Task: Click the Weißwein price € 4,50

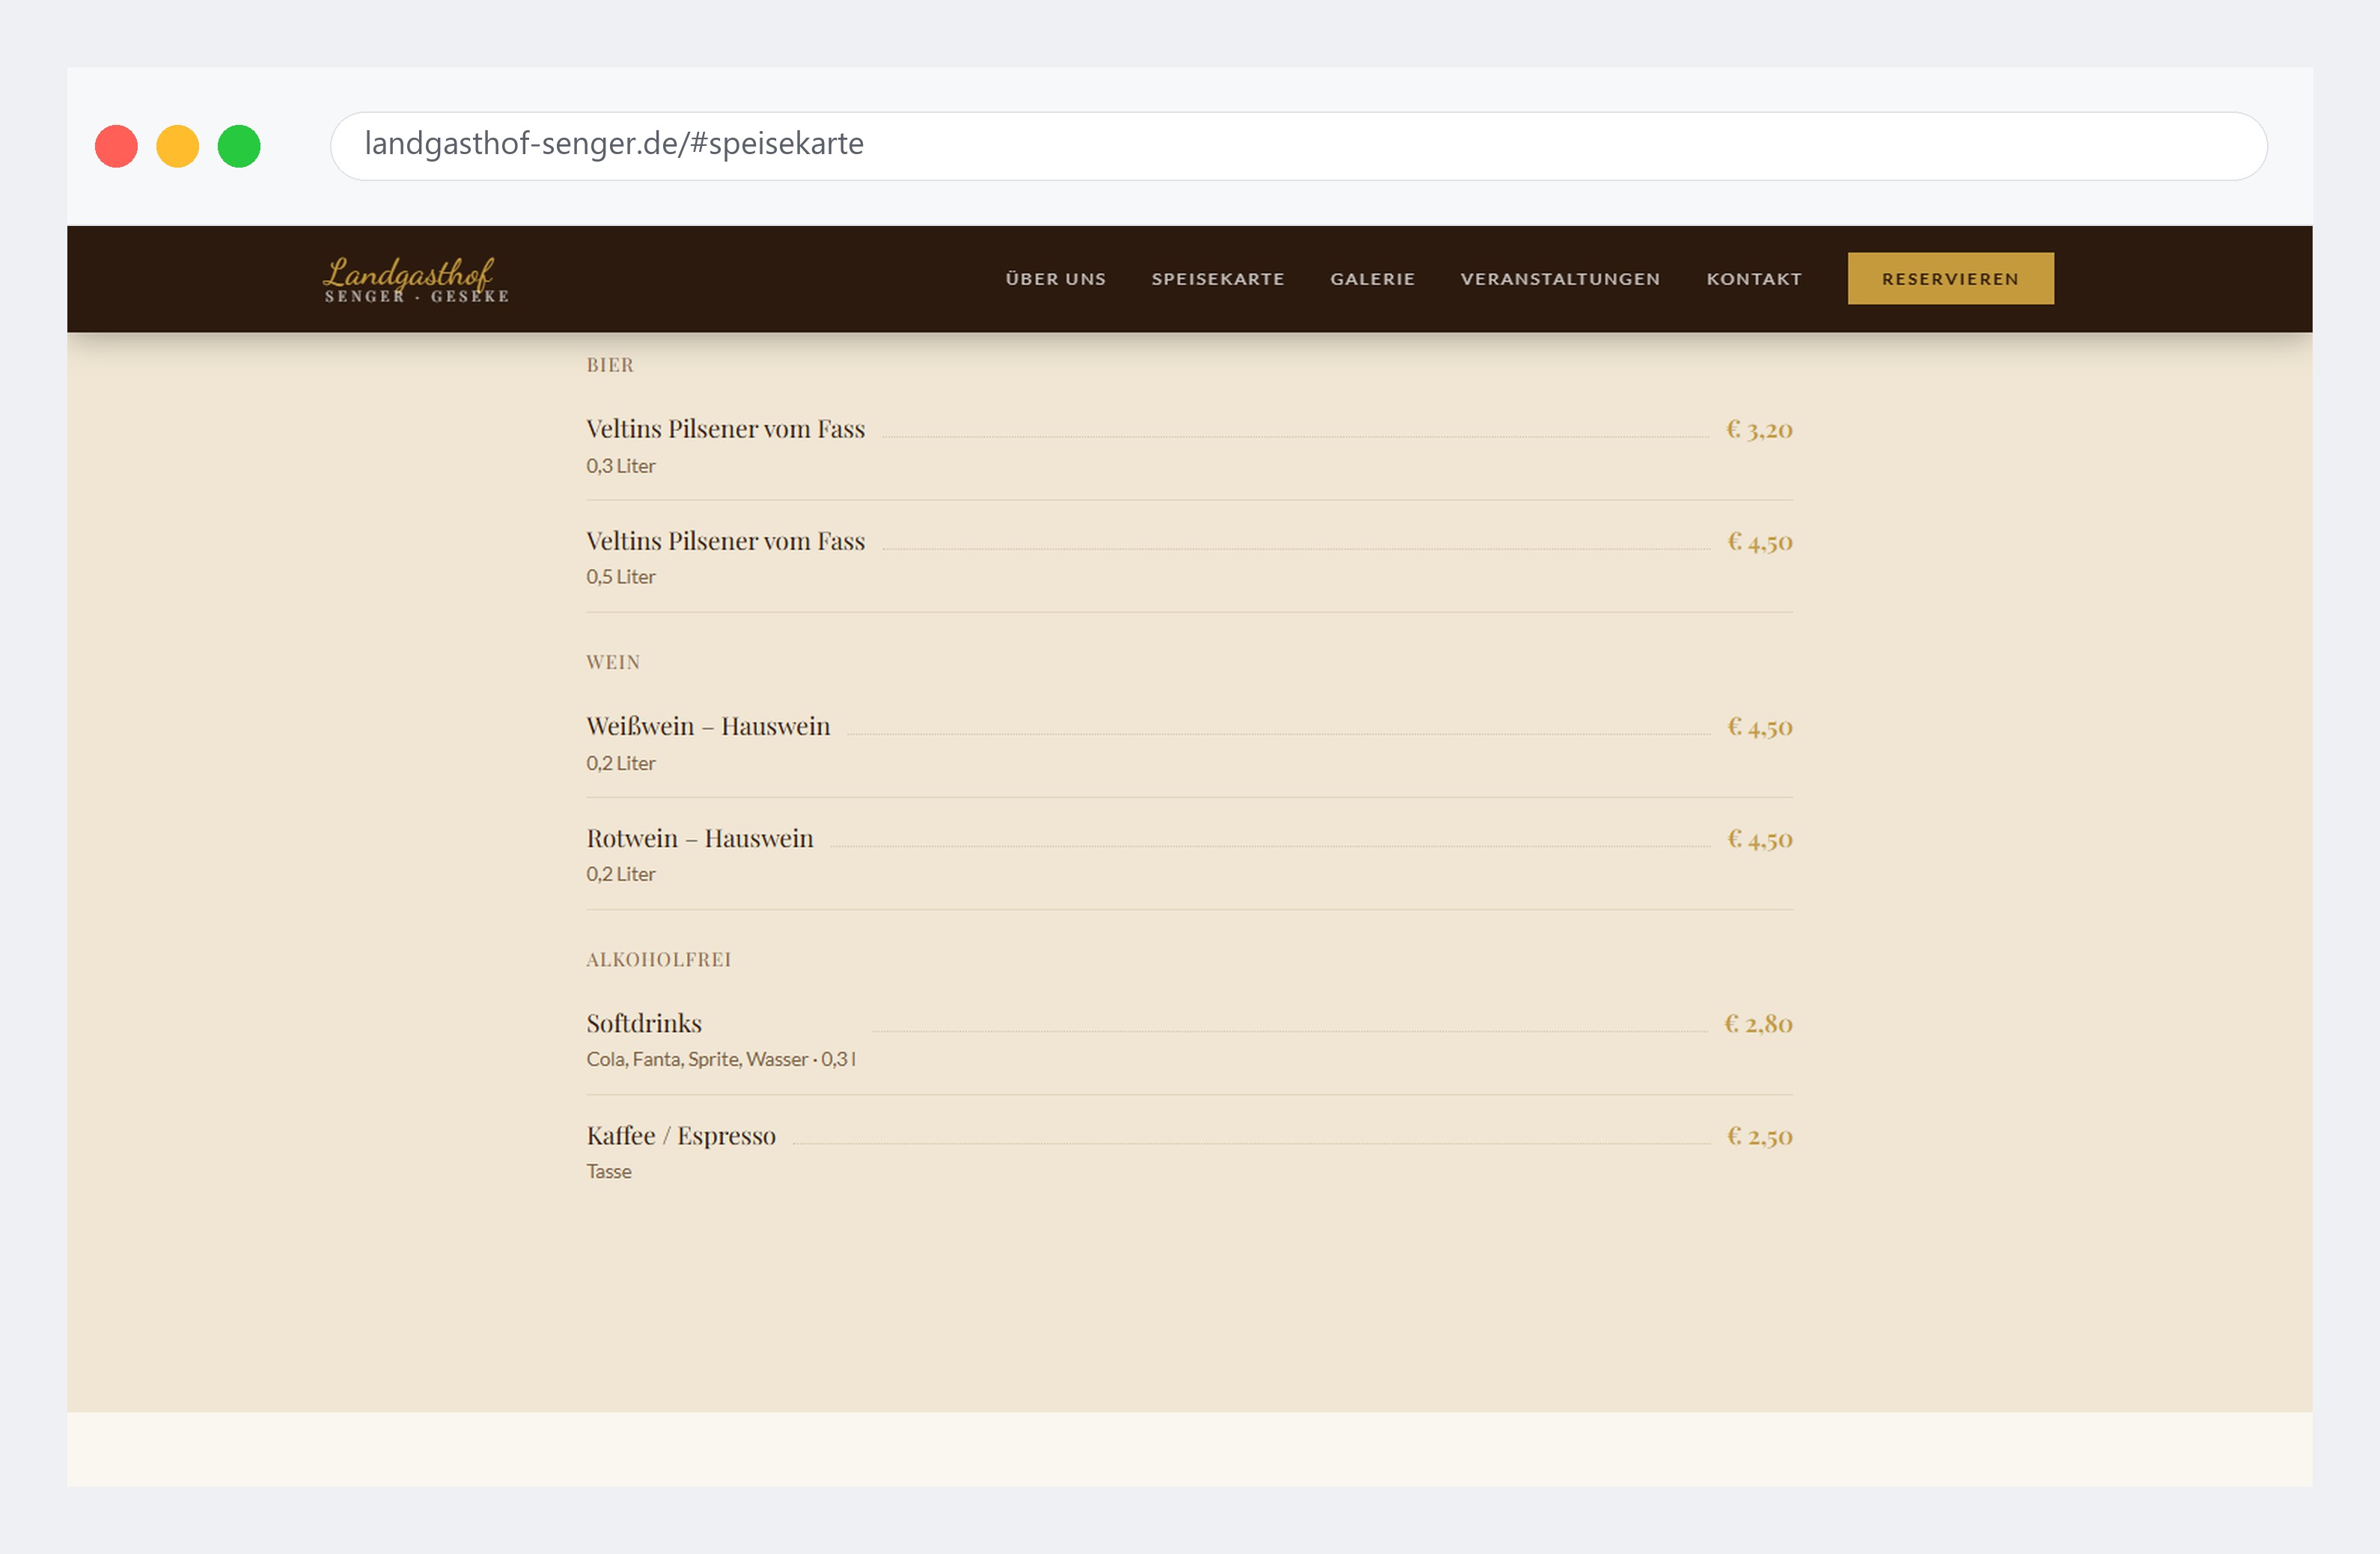Action: point(1760,726)
